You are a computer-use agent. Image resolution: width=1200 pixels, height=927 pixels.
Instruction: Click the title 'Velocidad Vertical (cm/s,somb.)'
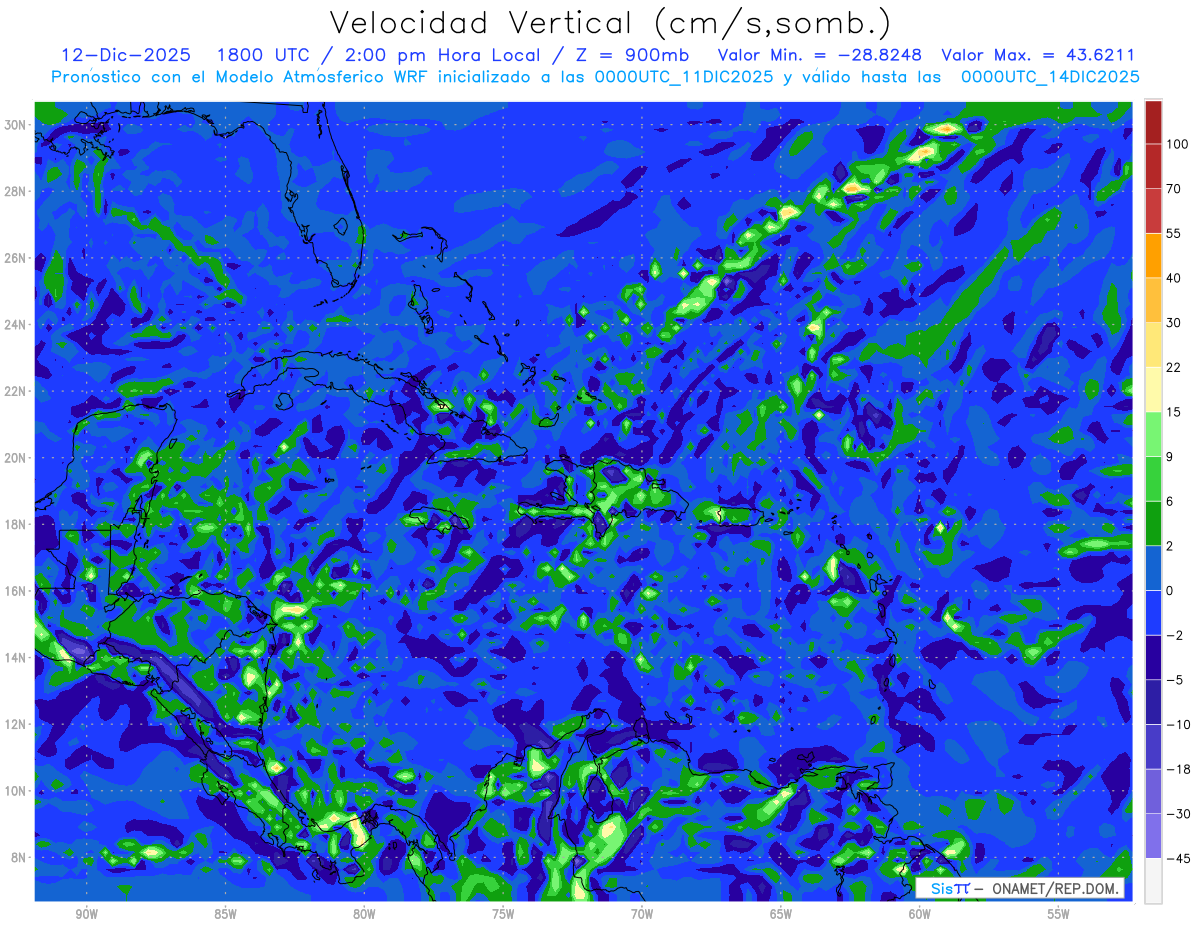coord(610,23)
